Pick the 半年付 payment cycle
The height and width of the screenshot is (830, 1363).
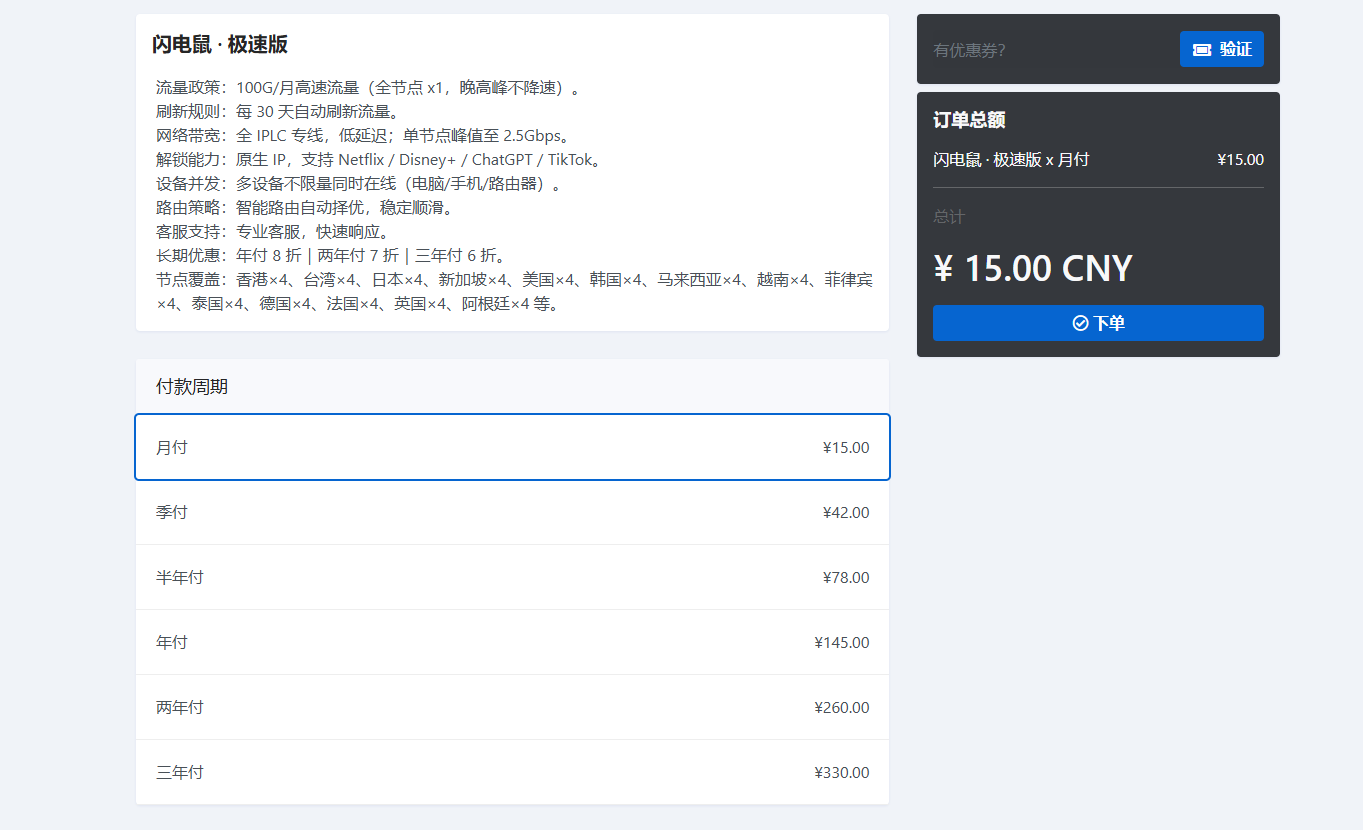pyautogui.click(x=512, y=577)
